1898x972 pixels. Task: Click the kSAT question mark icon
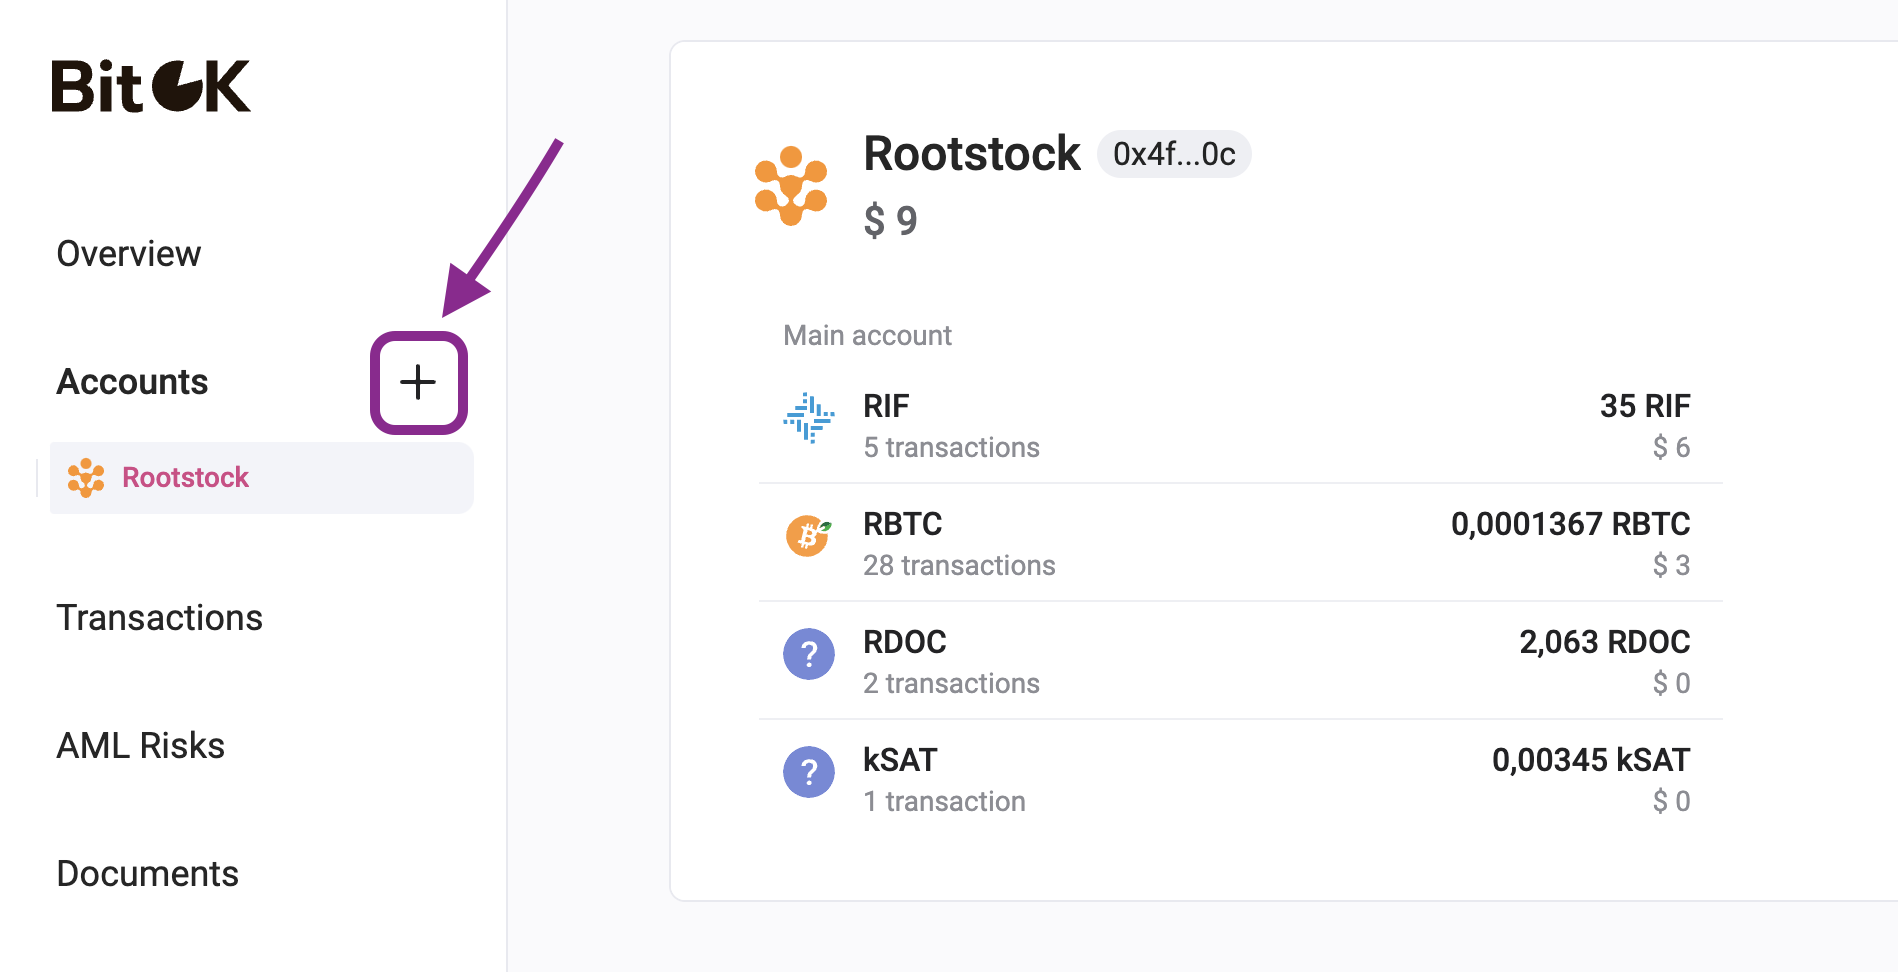tap(808, 772)
